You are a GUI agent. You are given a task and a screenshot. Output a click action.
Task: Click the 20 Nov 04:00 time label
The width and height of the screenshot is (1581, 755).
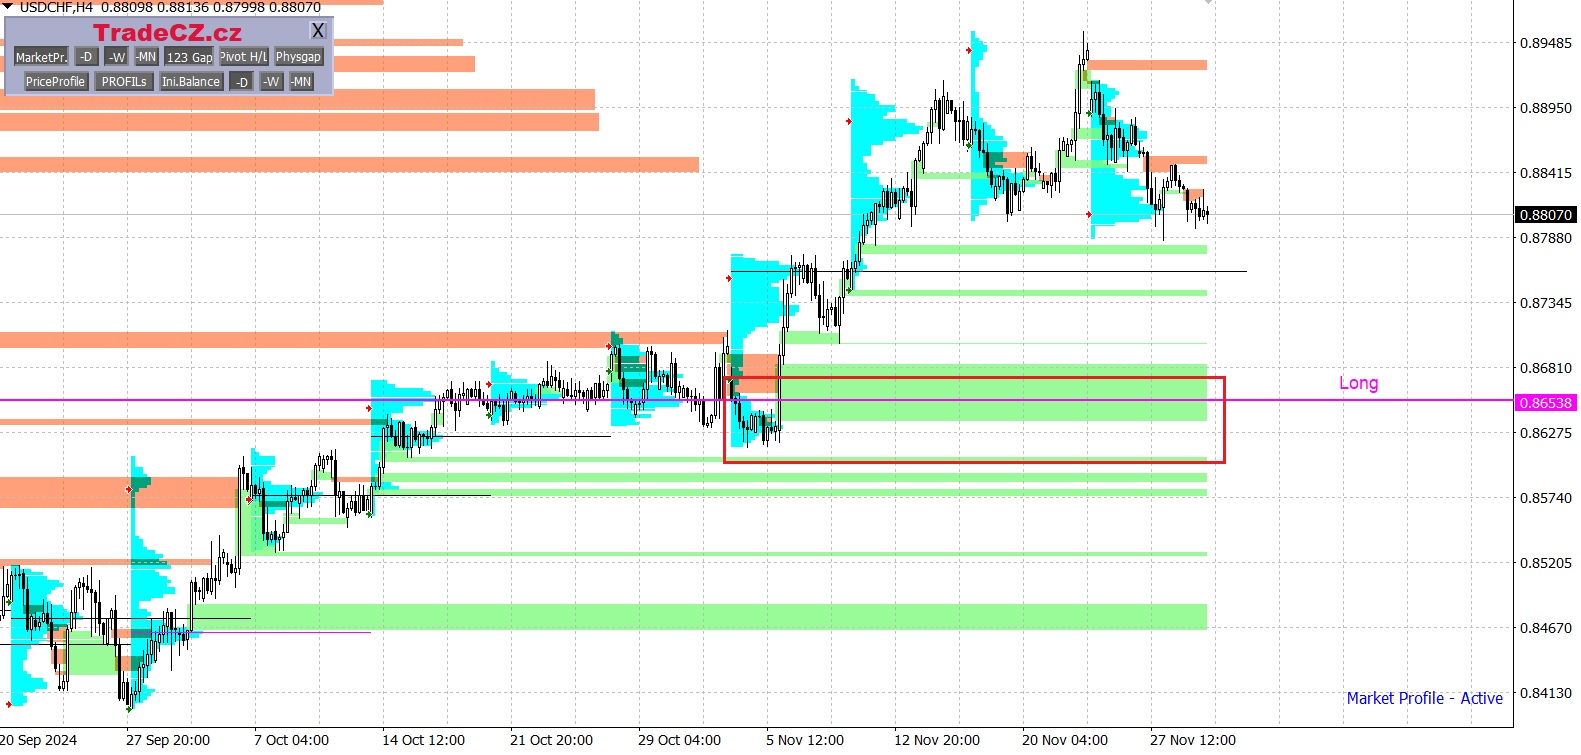point(1065,740)
